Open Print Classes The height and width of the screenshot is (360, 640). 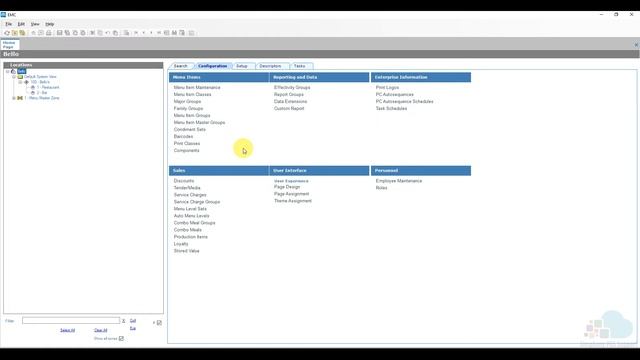[187, 143]
